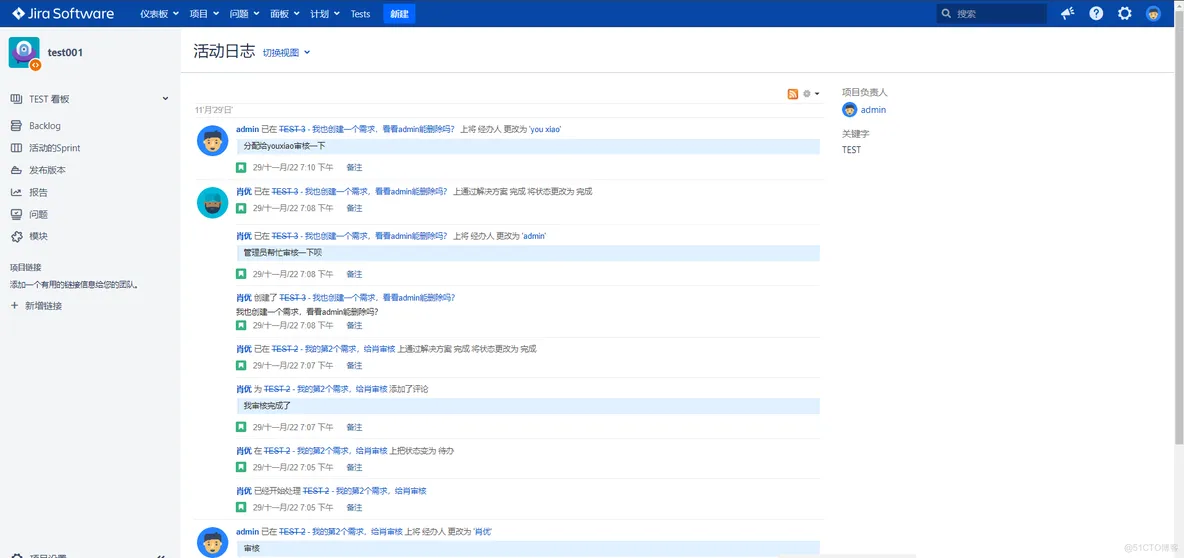Open the 仪表板 dropdown menu
This screenshot has width=1184, height=558.
point(159,14)
